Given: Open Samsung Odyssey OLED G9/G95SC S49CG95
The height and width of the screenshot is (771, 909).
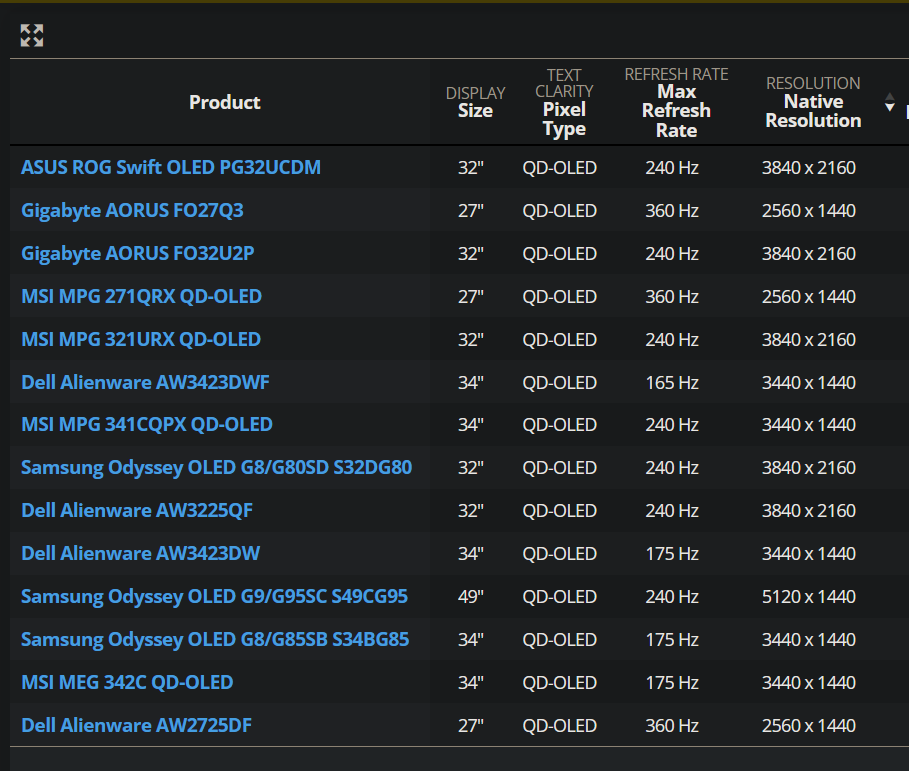Looking at the screenshot, I should (214, 596).
